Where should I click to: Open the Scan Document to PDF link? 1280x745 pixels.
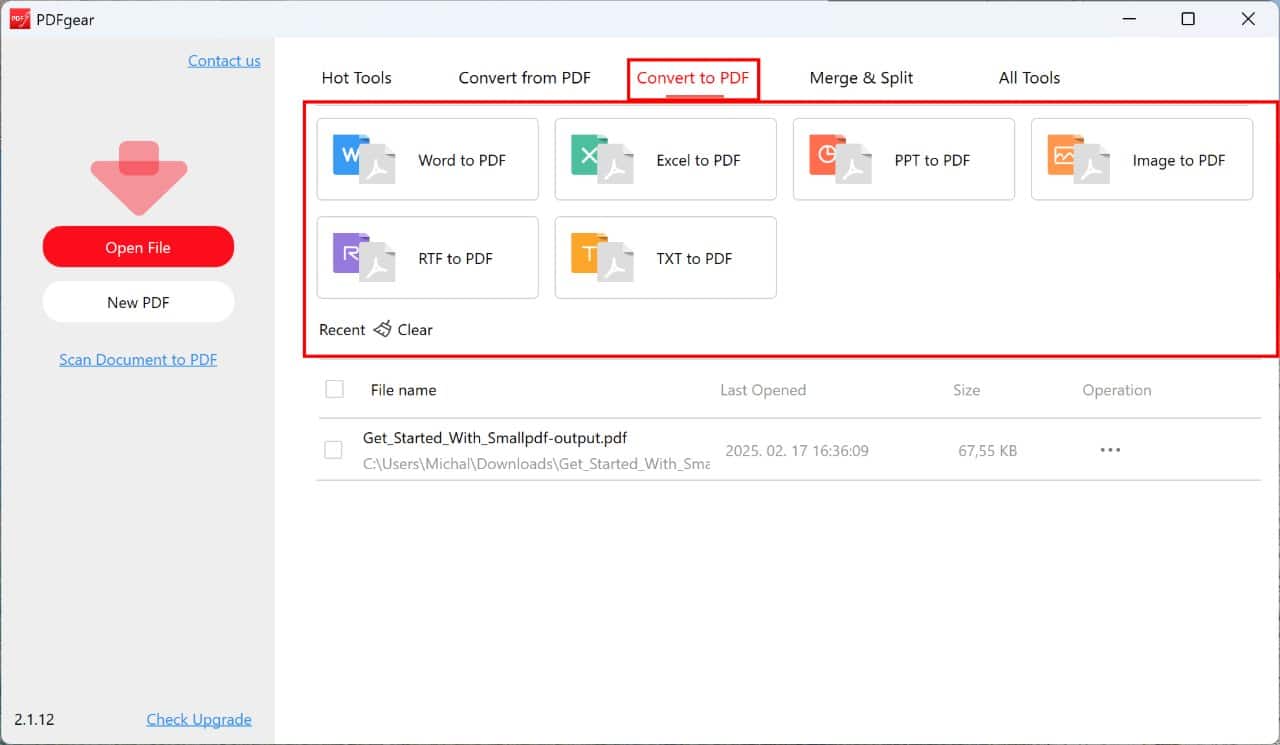(x=138, y=360)
